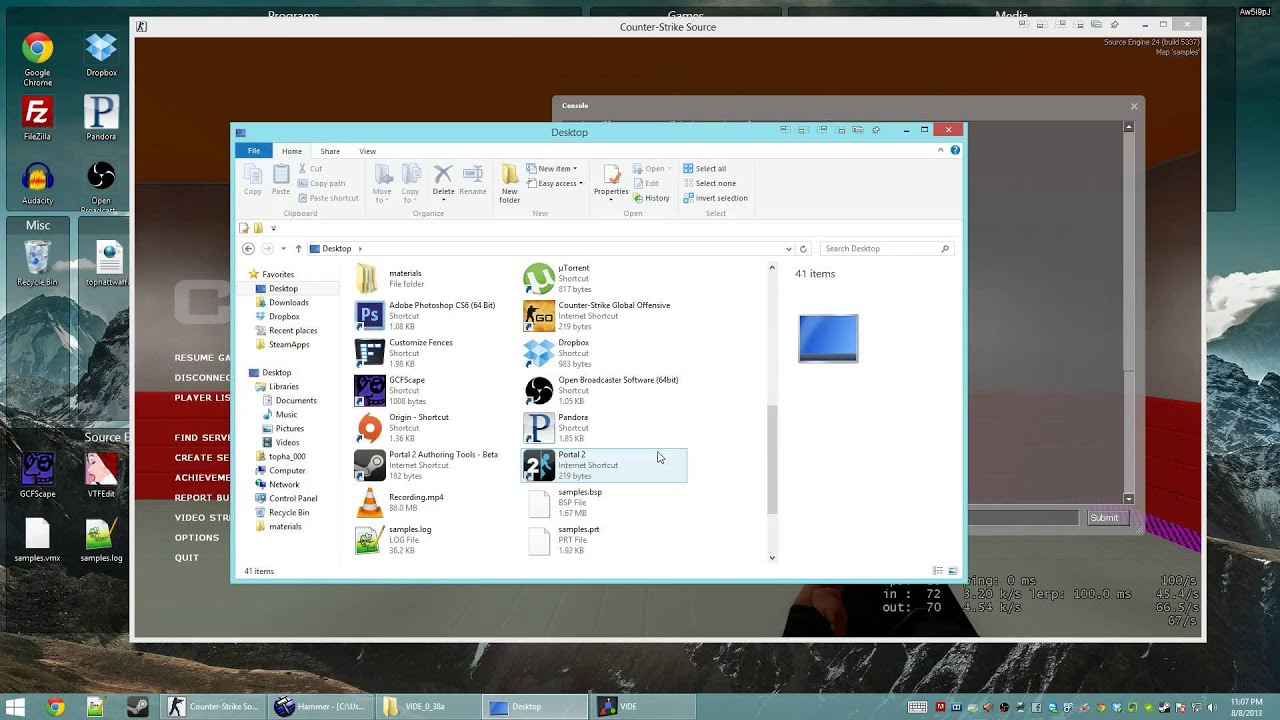Screen dimensions: 1280x720
Task: Expand the Copy to dropdown
Action: point(410,196)
